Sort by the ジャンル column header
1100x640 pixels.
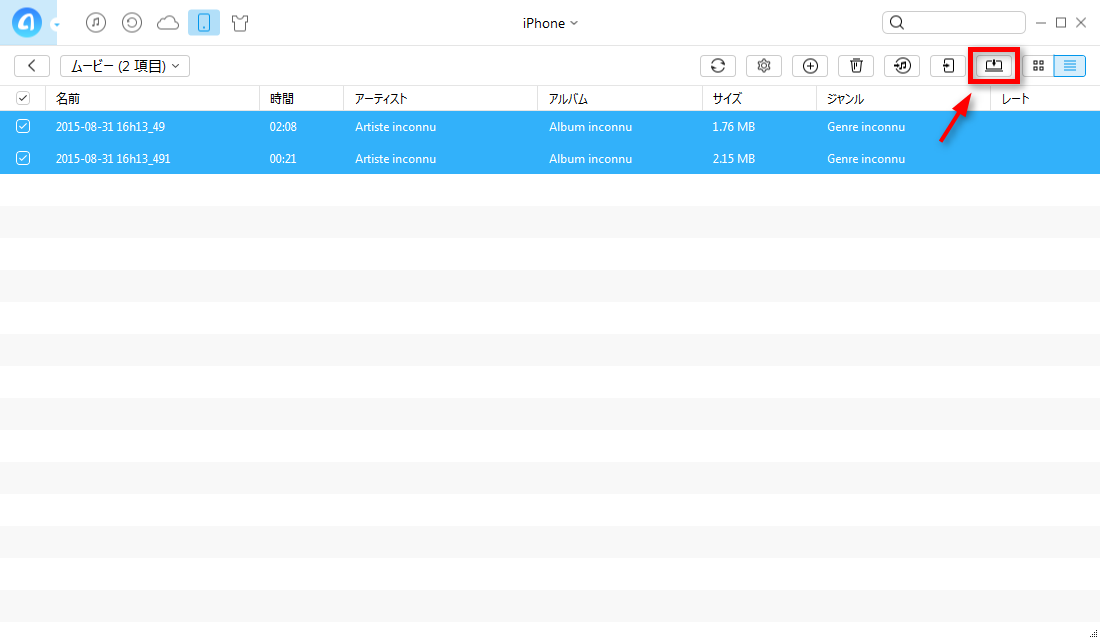(904, 99)
